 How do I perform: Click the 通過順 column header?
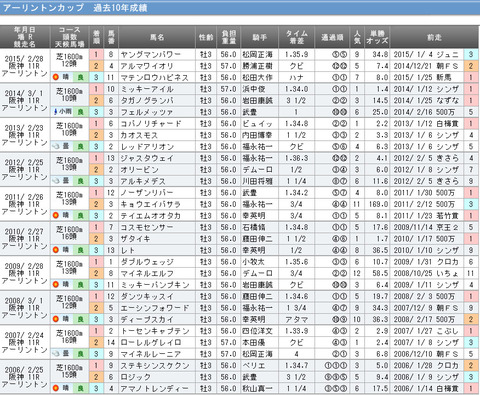332,37
